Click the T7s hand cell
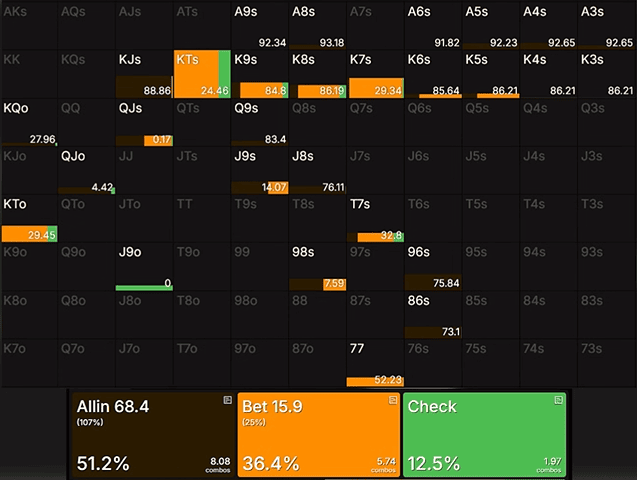Image resolution: width=637 pixels, height=480 pixels. coord(375,218)
